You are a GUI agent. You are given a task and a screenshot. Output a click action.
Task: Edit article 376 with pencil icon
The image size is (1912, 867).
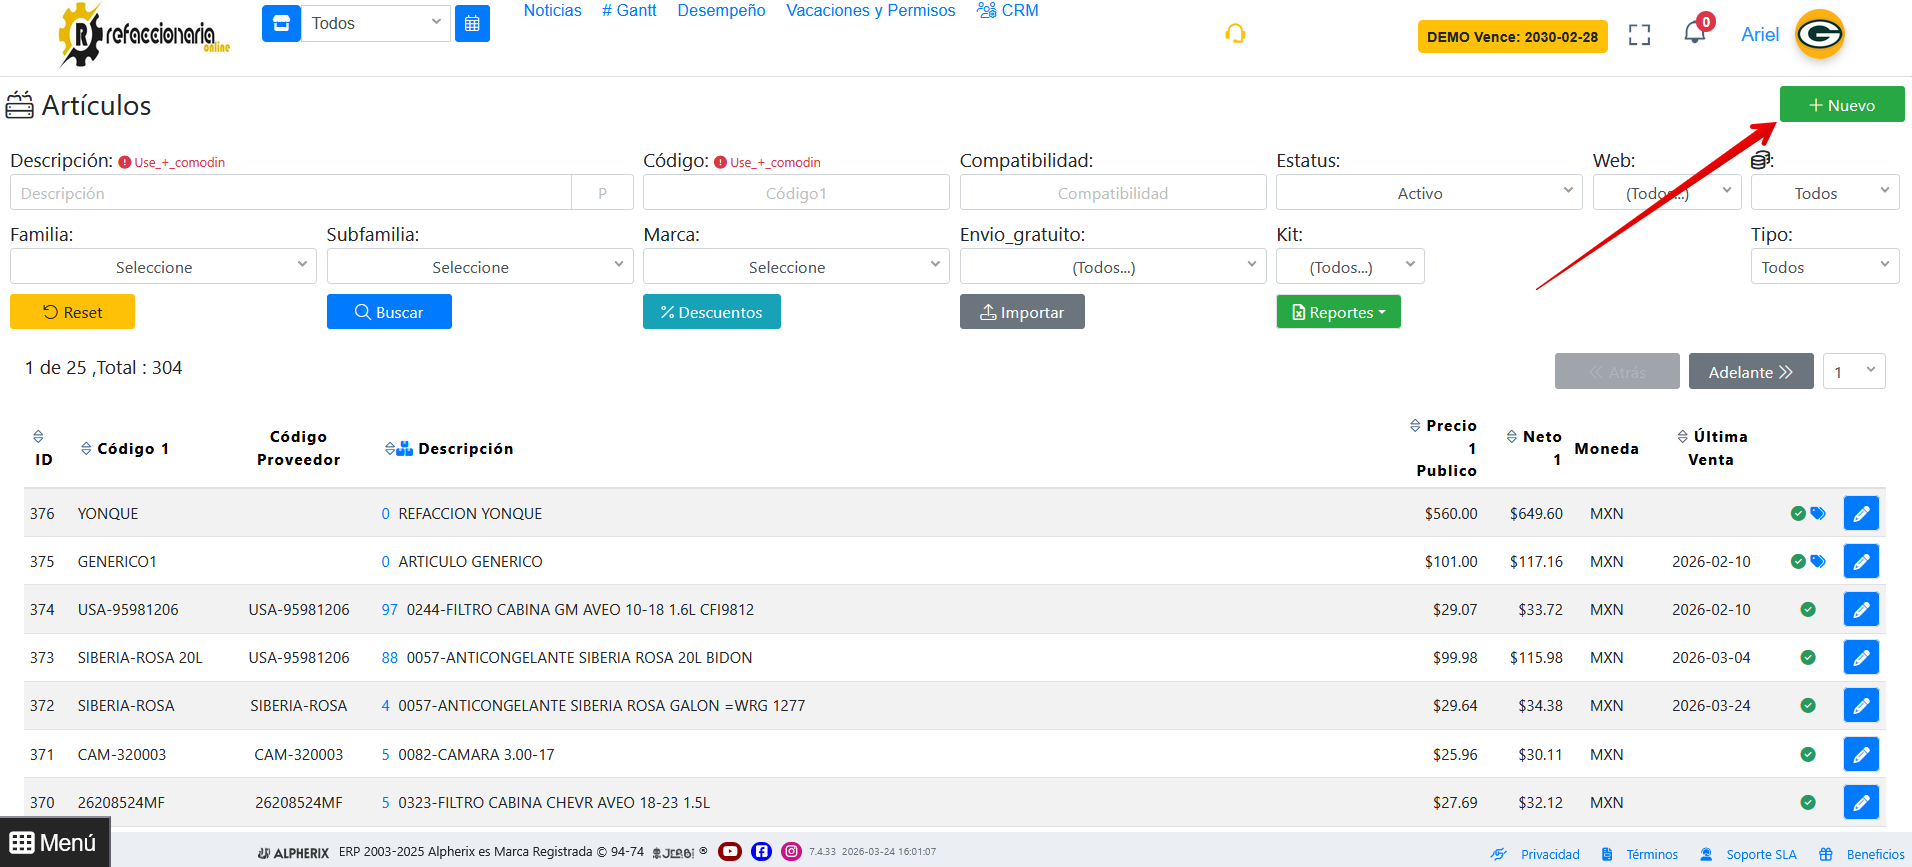pos(1860,513)
